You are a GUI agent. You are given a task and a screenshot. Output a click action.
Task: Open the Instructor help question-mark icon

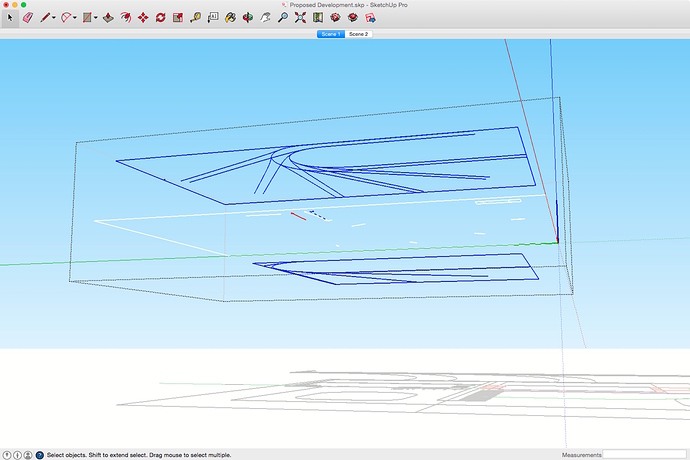pyautogui.click(x=40, y=455)
